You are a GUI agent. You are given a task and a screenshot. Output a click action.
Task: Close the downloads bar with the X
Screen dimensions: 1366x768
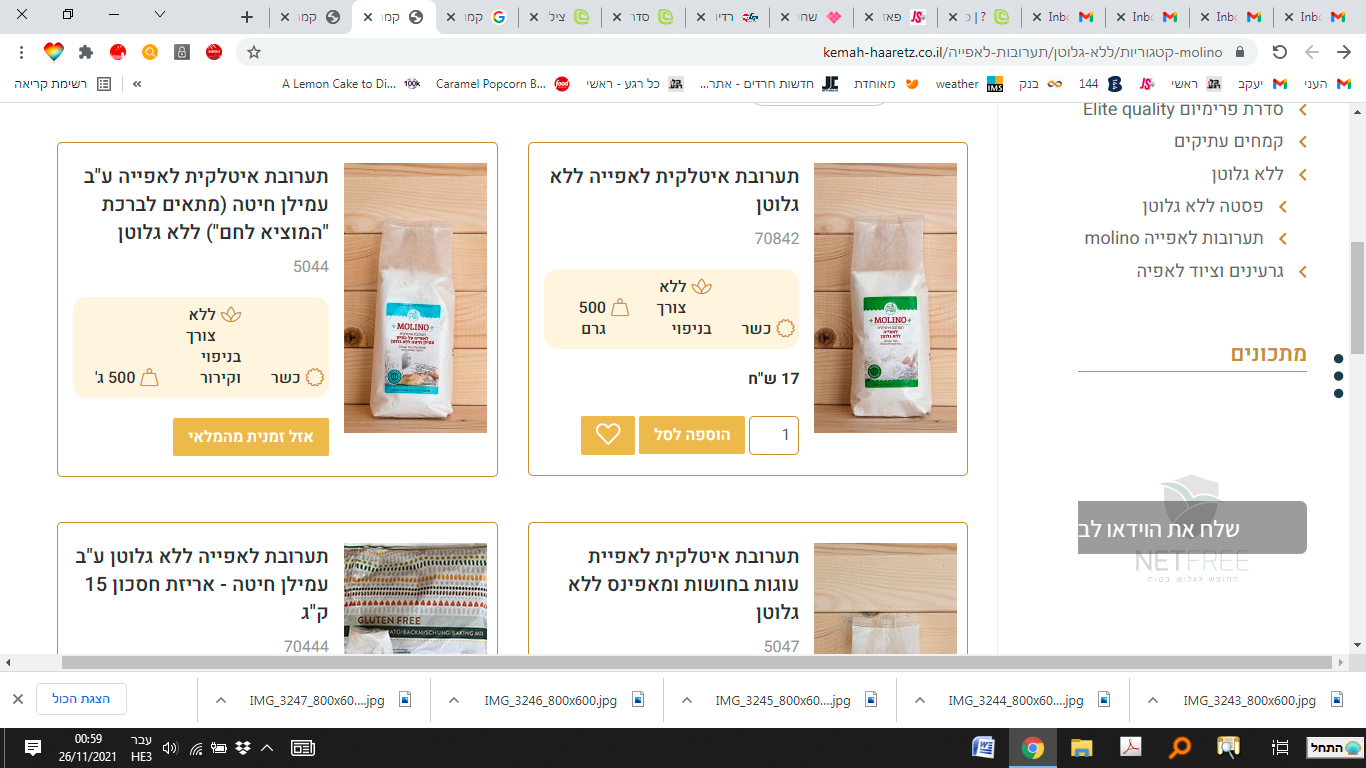[x=18, y=700]
